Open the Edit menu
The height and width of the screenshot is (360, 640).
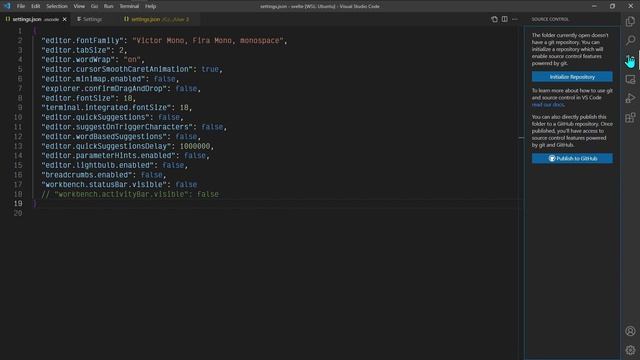(x=36, y=6)
